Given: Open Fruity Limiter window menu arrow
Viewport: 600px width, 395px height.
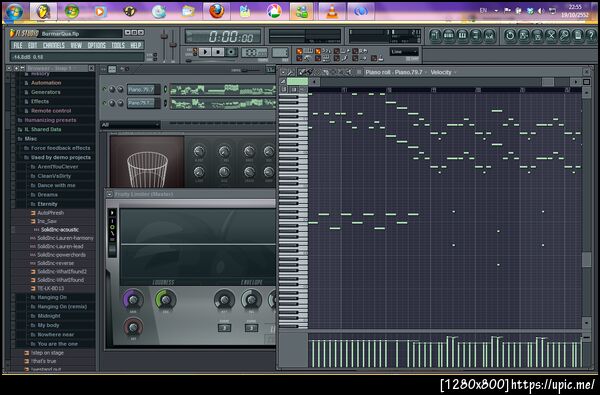Looking at the screenshot, I should (x=109, y=194).
